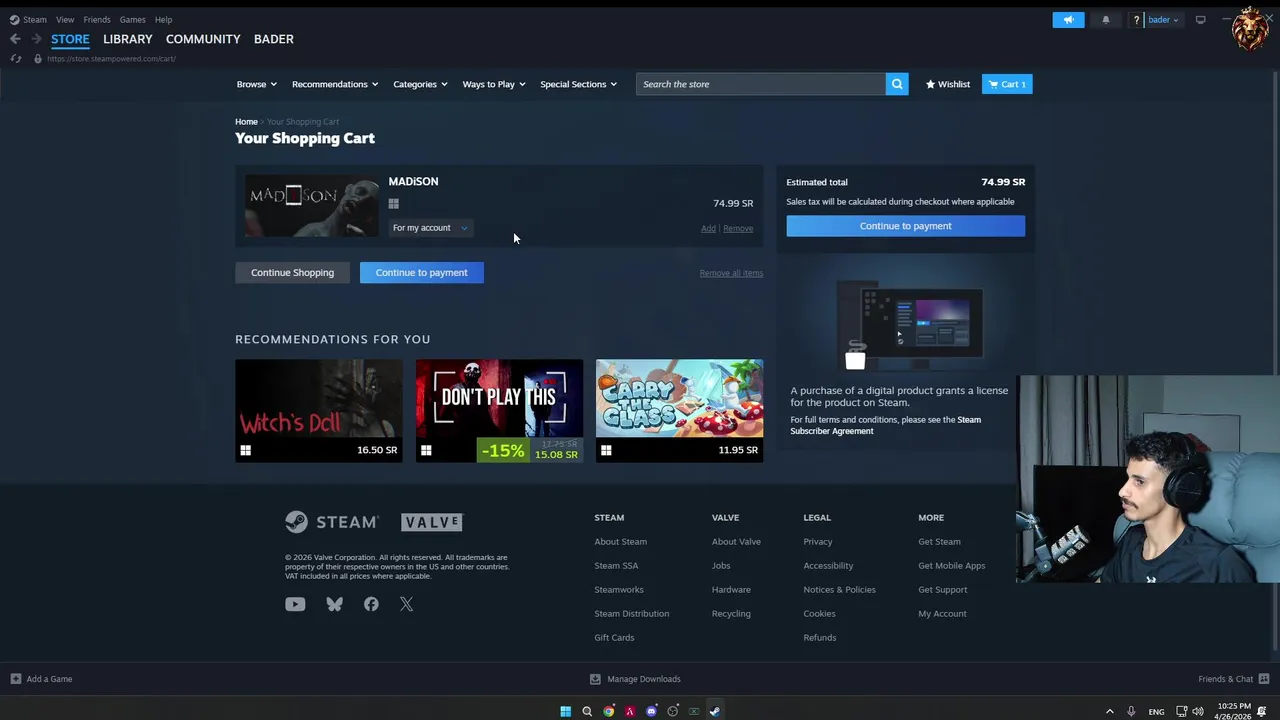
Task: Open Friends & Chat icon
Action: coord(1264,679)
